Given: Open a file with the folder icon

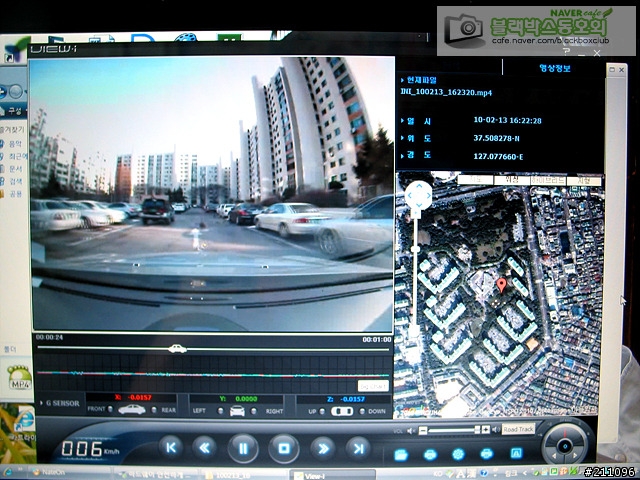Looking at the screenshot, I should (401, 454).
